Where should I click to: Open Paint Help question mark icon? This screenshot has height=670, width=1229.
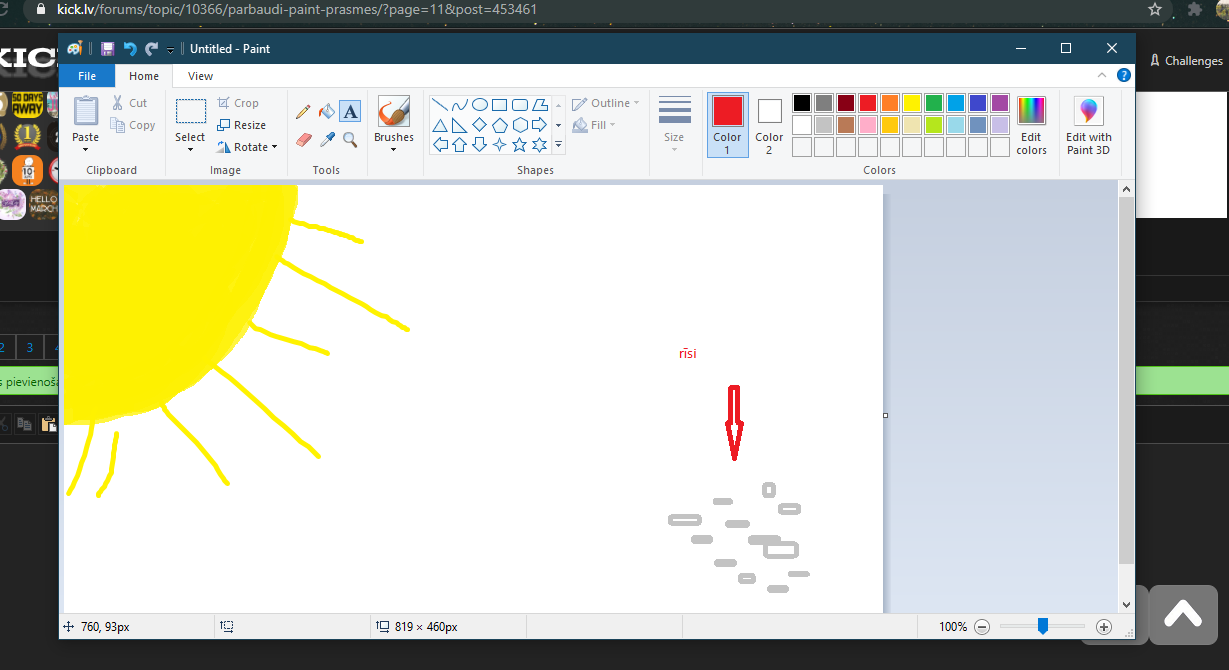[1124, 75]
